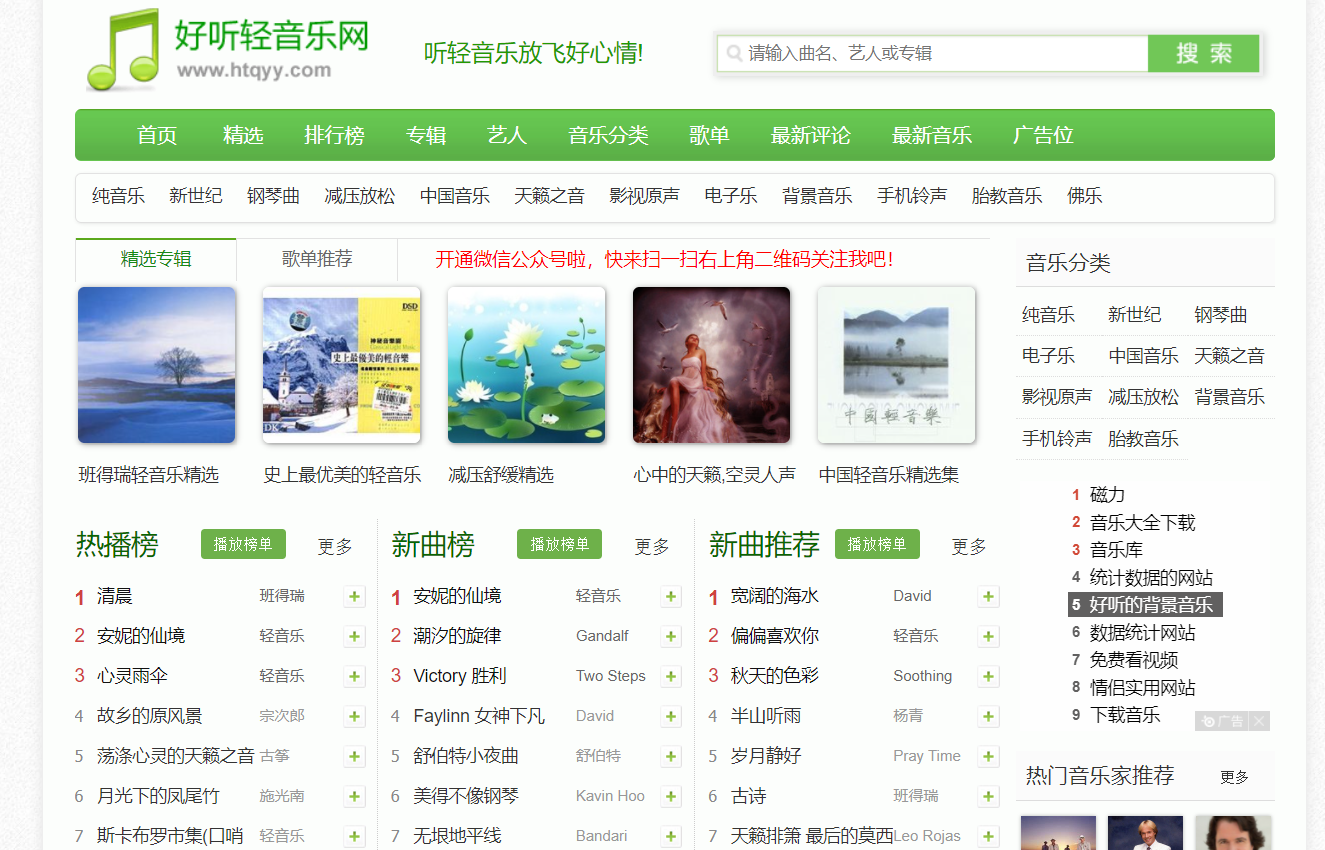The height and width of the screenshot is (850, 1325).
Task: Add 宽阔的海水 with its plus icon
Action: tap(988, 597)
